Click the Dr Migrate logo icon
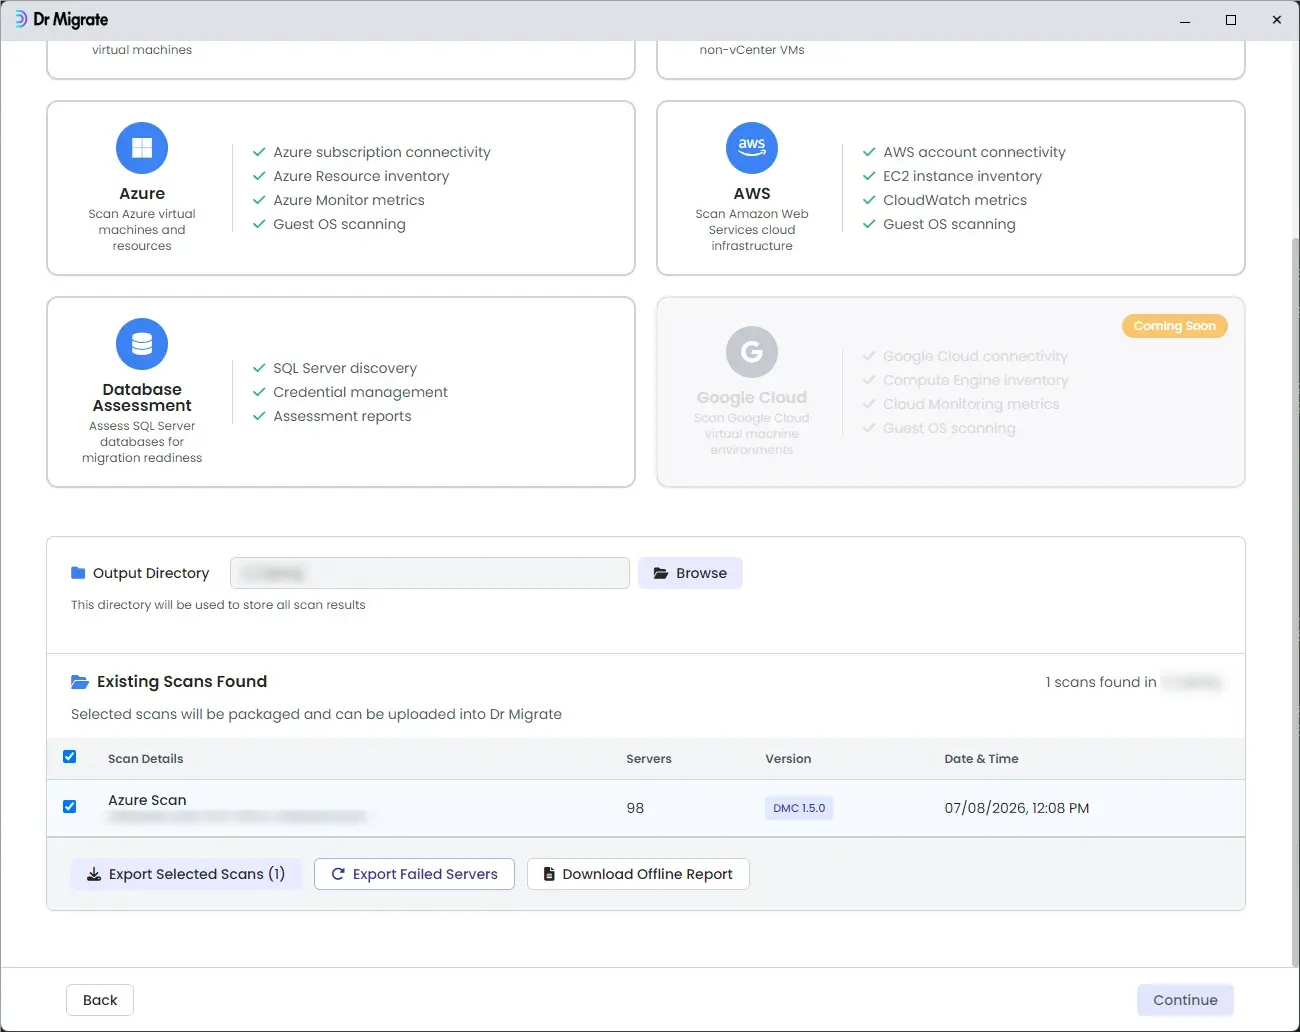Screen dimensions: 1300x1032 [20, 19]
